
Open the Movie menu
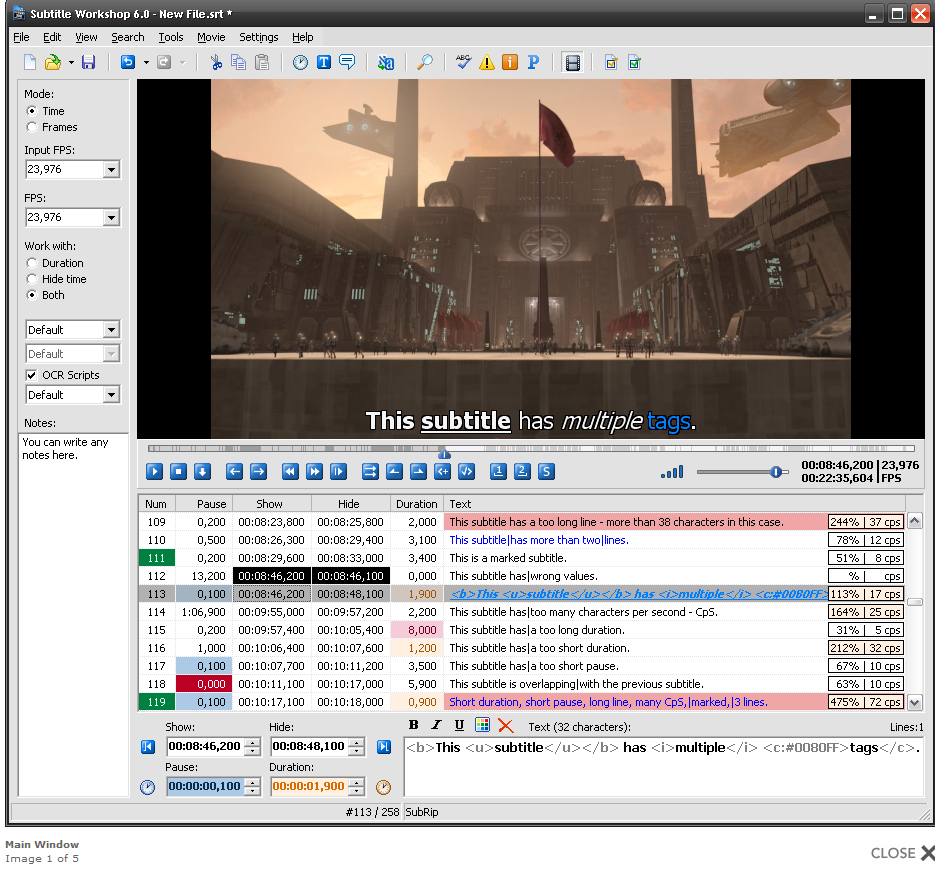coord(211,37)
